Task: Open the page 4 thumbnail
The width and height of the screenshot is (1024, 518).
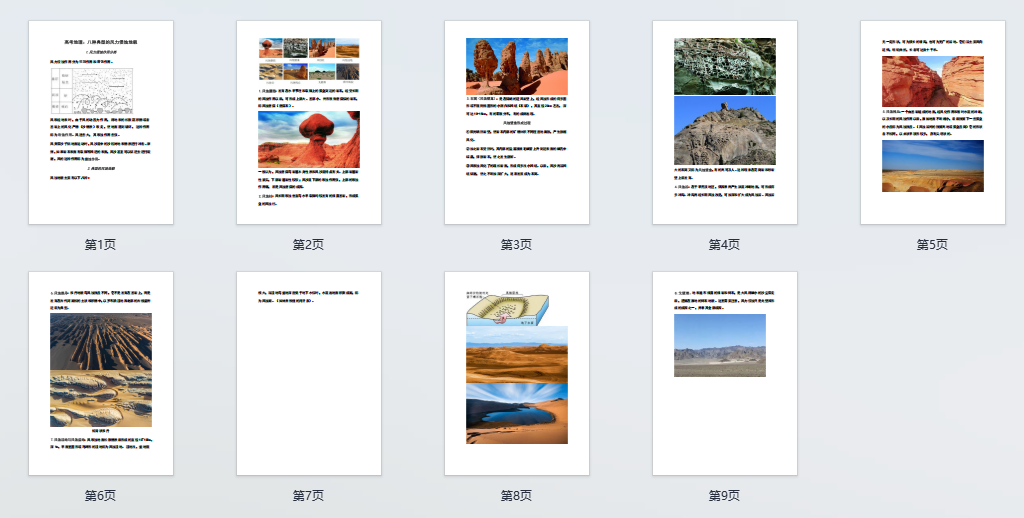Action: pos(724,122)
